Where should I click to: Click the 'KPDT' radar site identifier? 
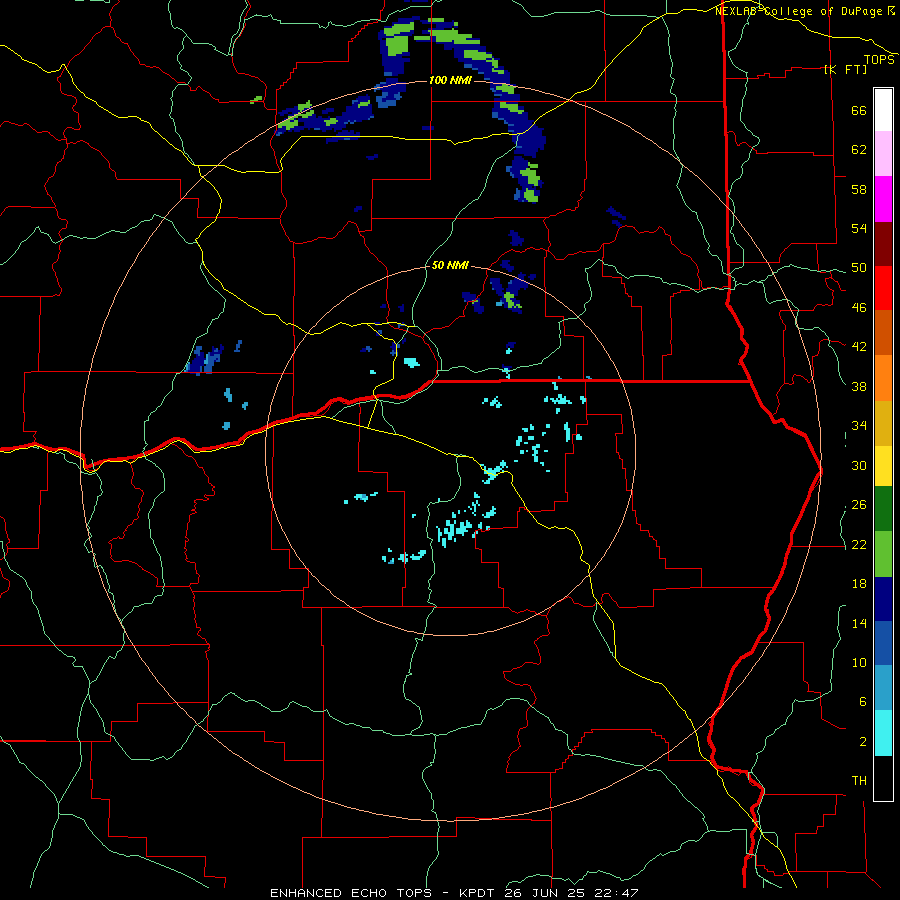pos(478,893)
